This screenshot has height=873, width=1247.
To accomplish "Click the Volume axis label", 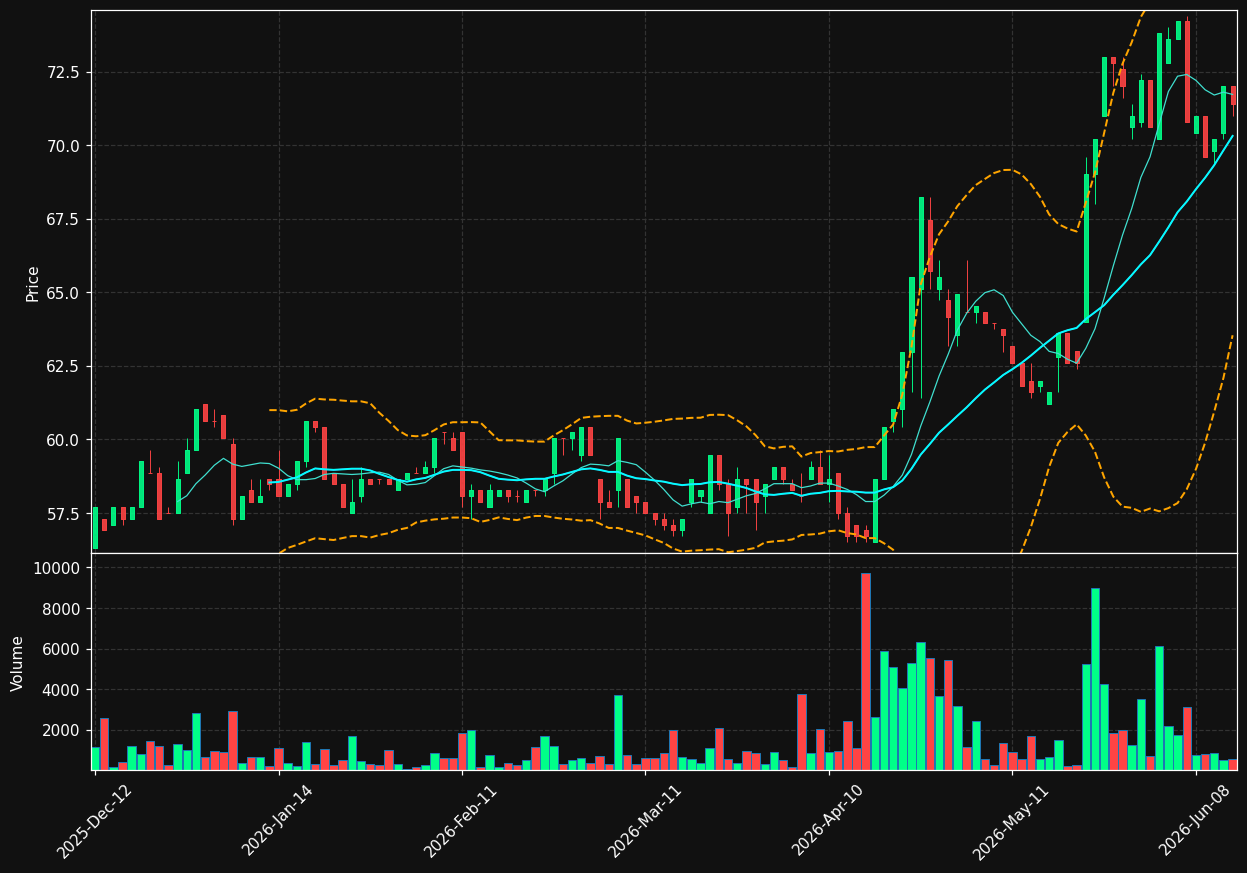I will click(18, 663).
